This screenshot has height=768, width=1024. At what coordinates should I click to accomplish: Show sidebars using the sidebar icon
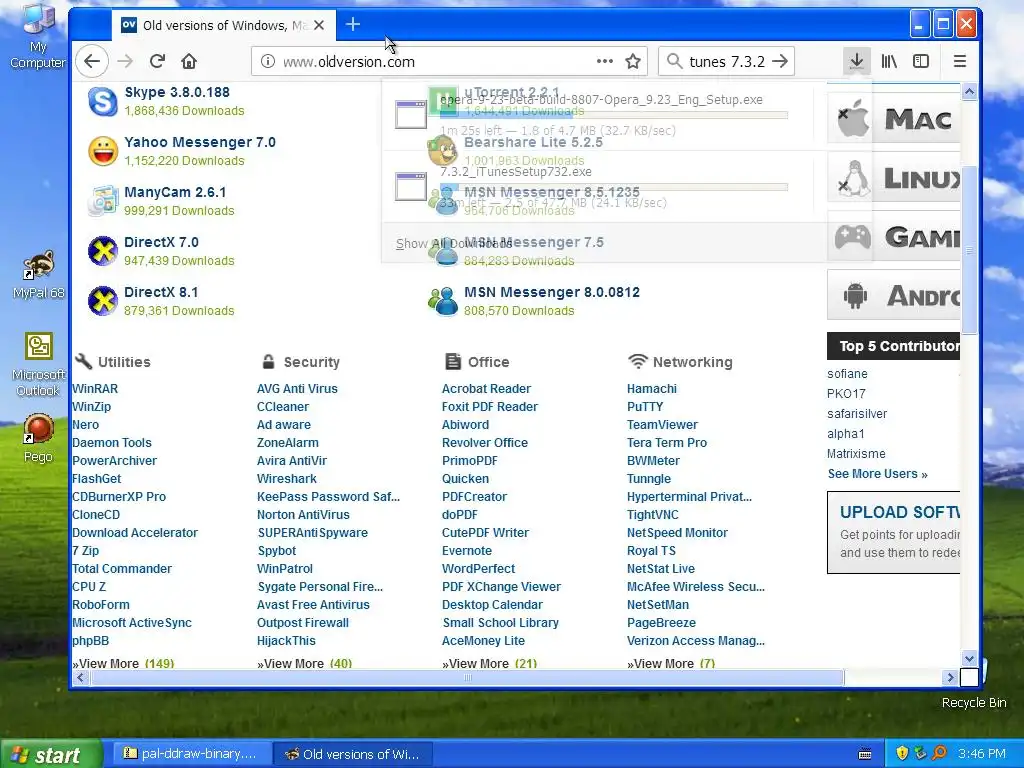tap(921, 61)
